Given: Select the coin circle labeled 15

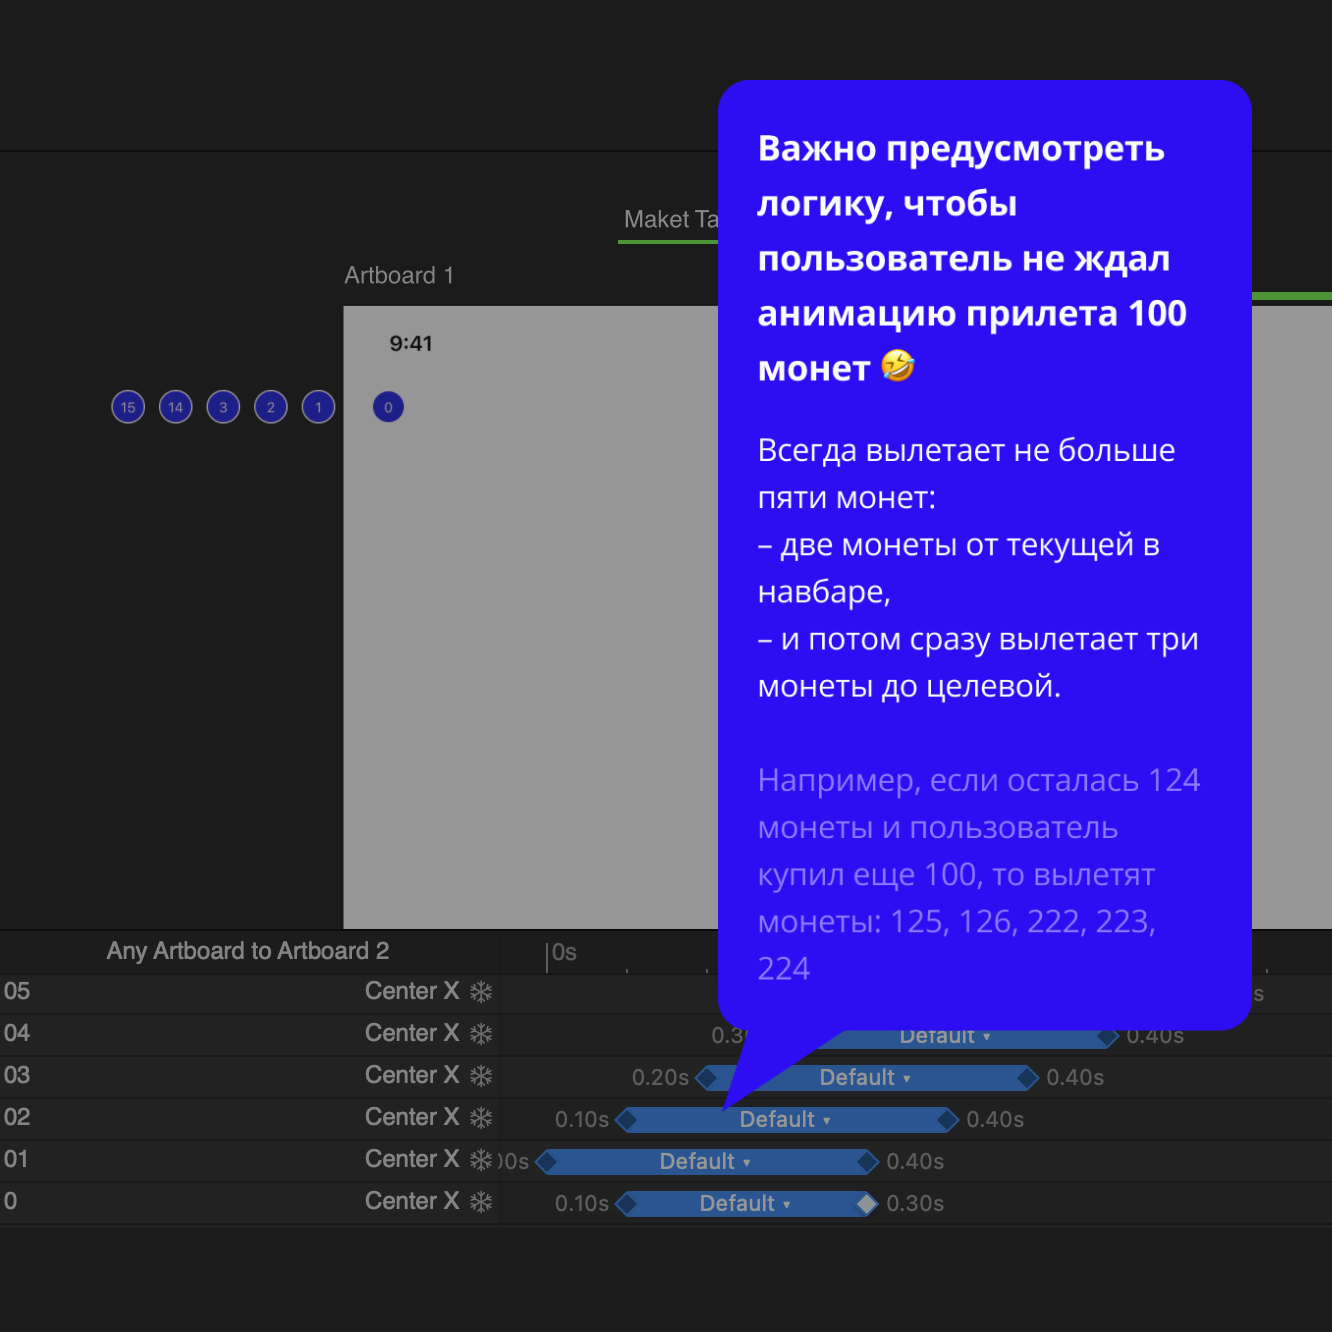Looking at the screenshot, I should [128, 407].
